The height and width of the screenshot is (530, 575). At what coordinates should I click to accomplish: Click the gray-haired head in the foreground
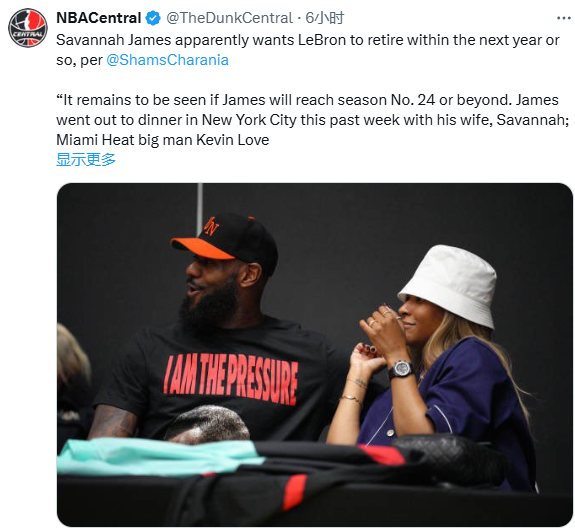pyautogui.click(x=208, y=424)
